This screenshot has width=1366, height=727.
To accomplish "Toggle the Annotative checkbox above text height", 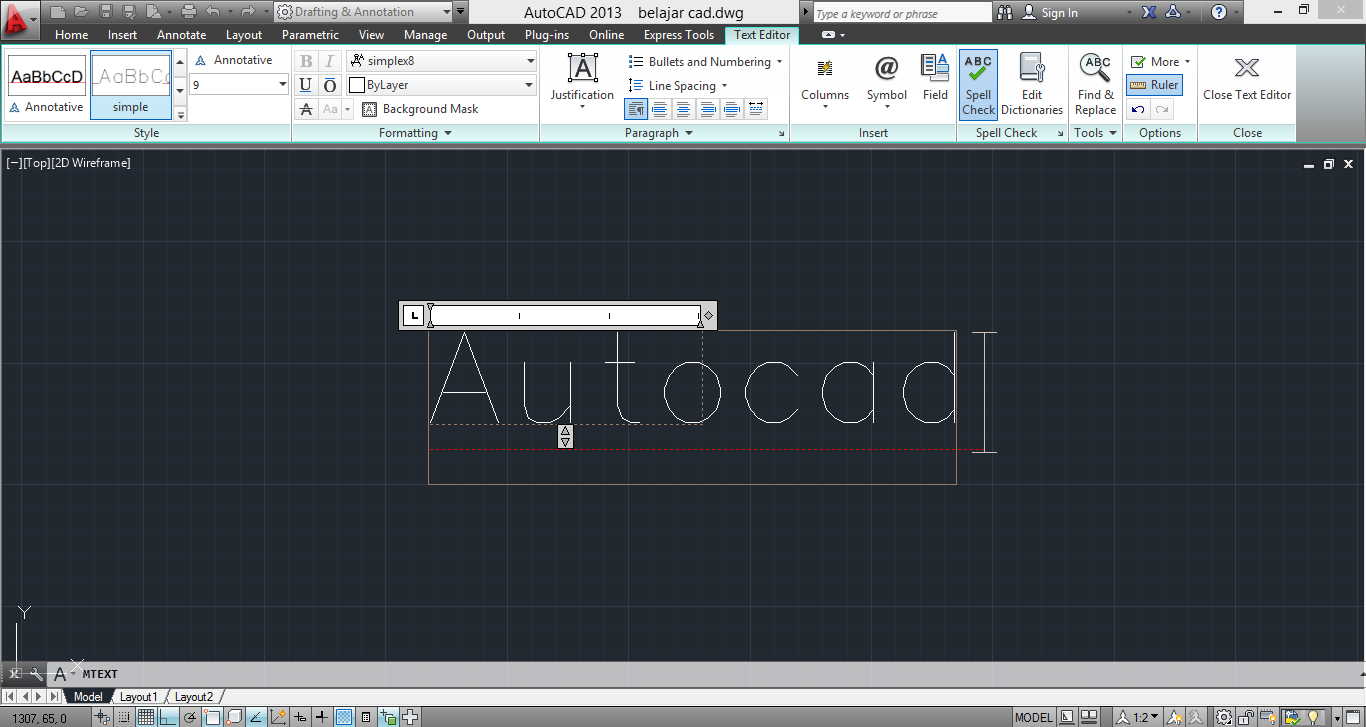I will 234,60.
